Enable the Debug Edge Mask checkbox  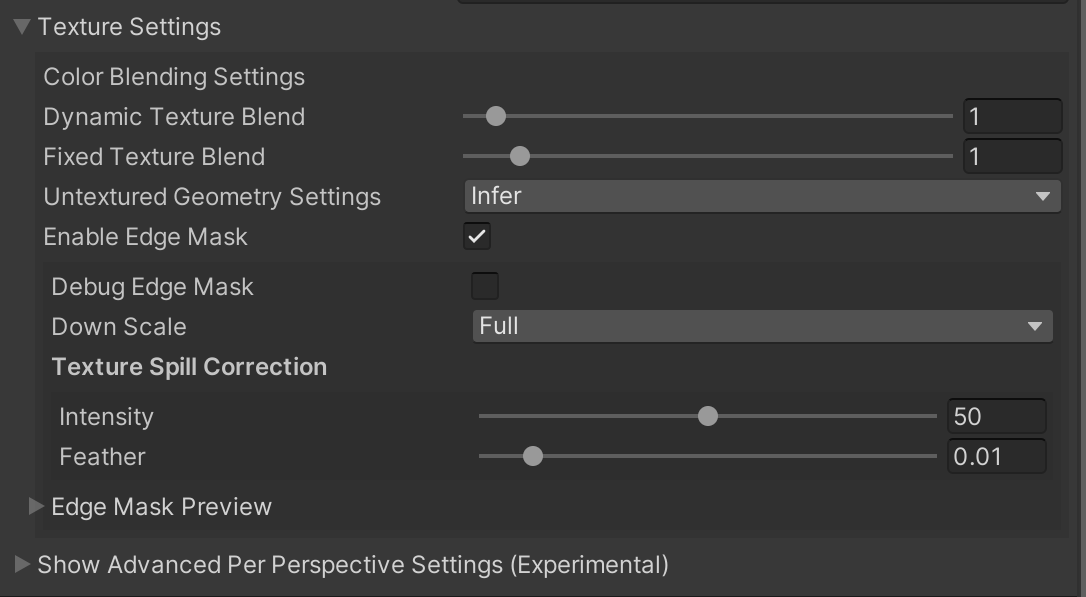485,286
